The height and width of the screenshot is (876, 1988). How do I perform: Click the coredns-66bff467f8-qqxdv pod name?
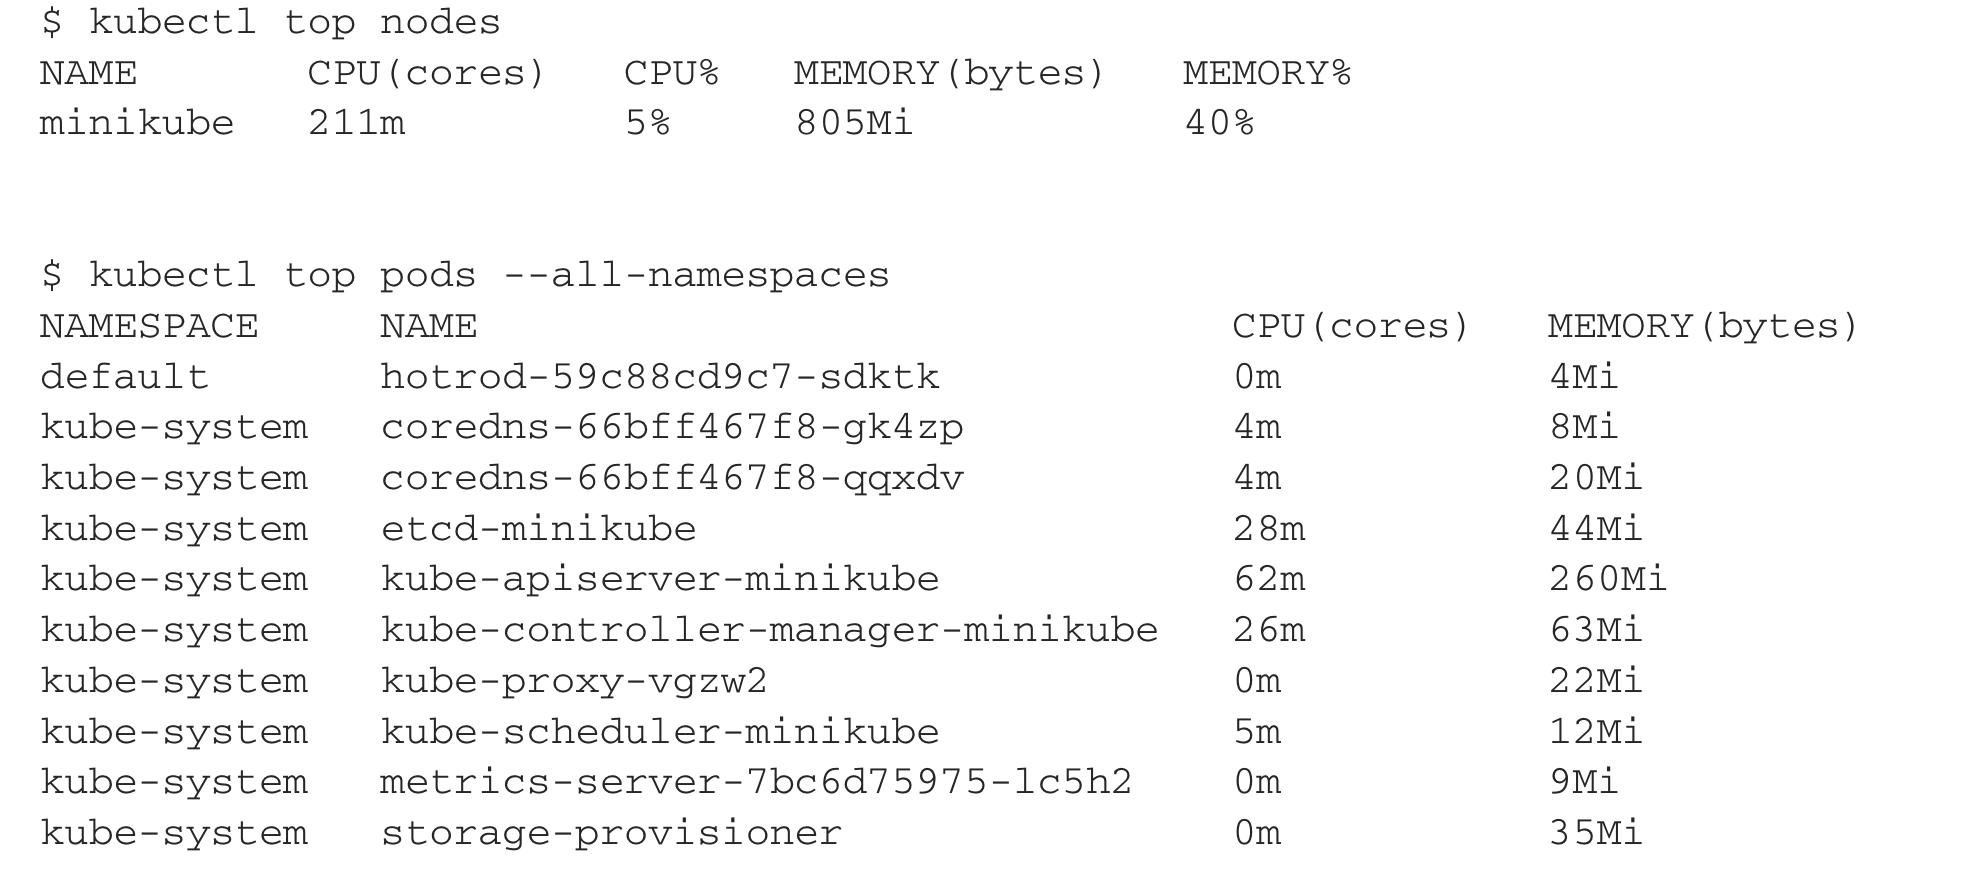click(x=672, y=478)
